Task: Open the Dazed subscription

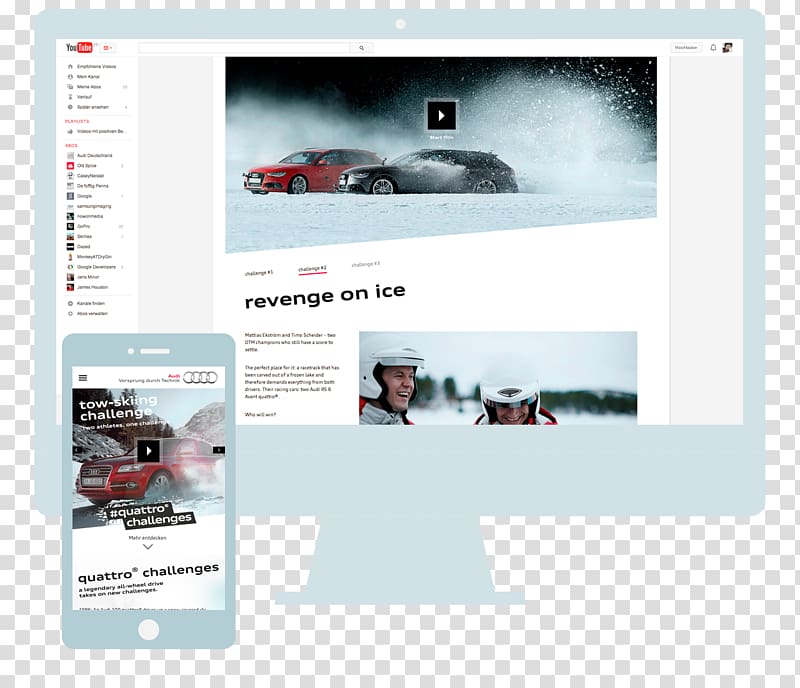Action: (83, 247)
